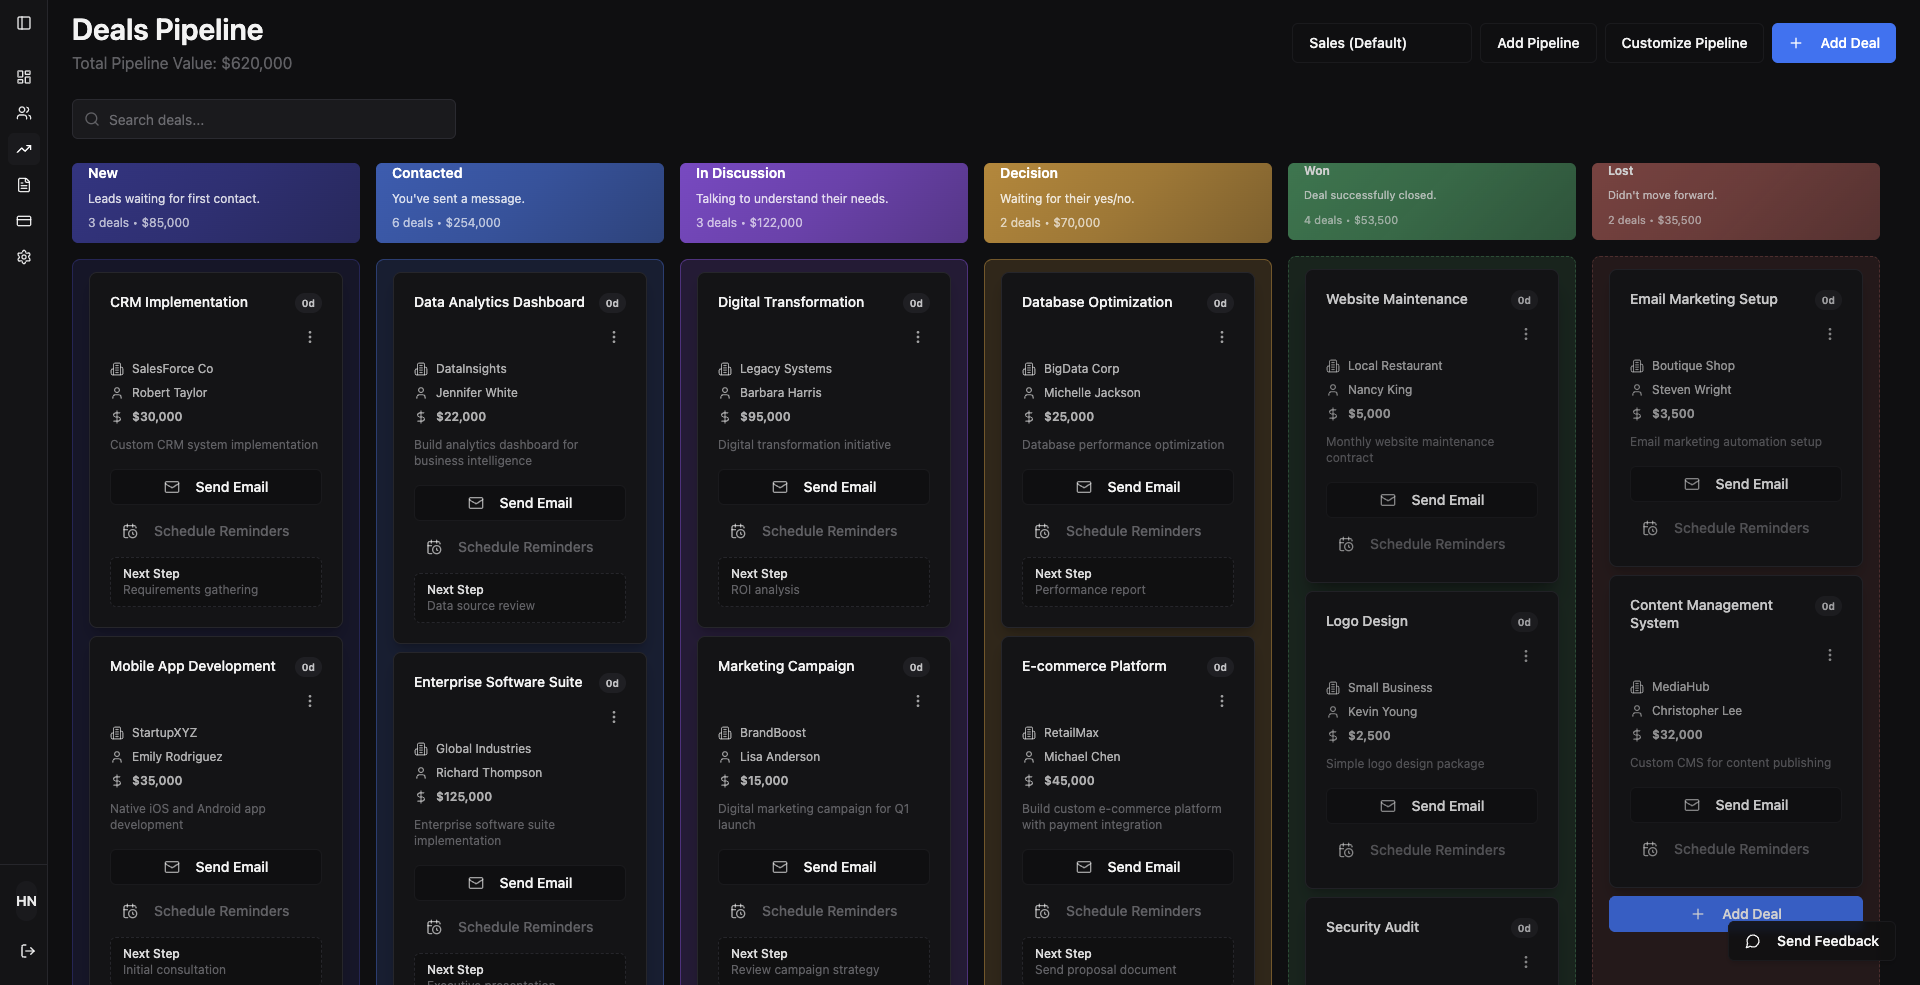Click the Send Feedback button

(1812, 941)
